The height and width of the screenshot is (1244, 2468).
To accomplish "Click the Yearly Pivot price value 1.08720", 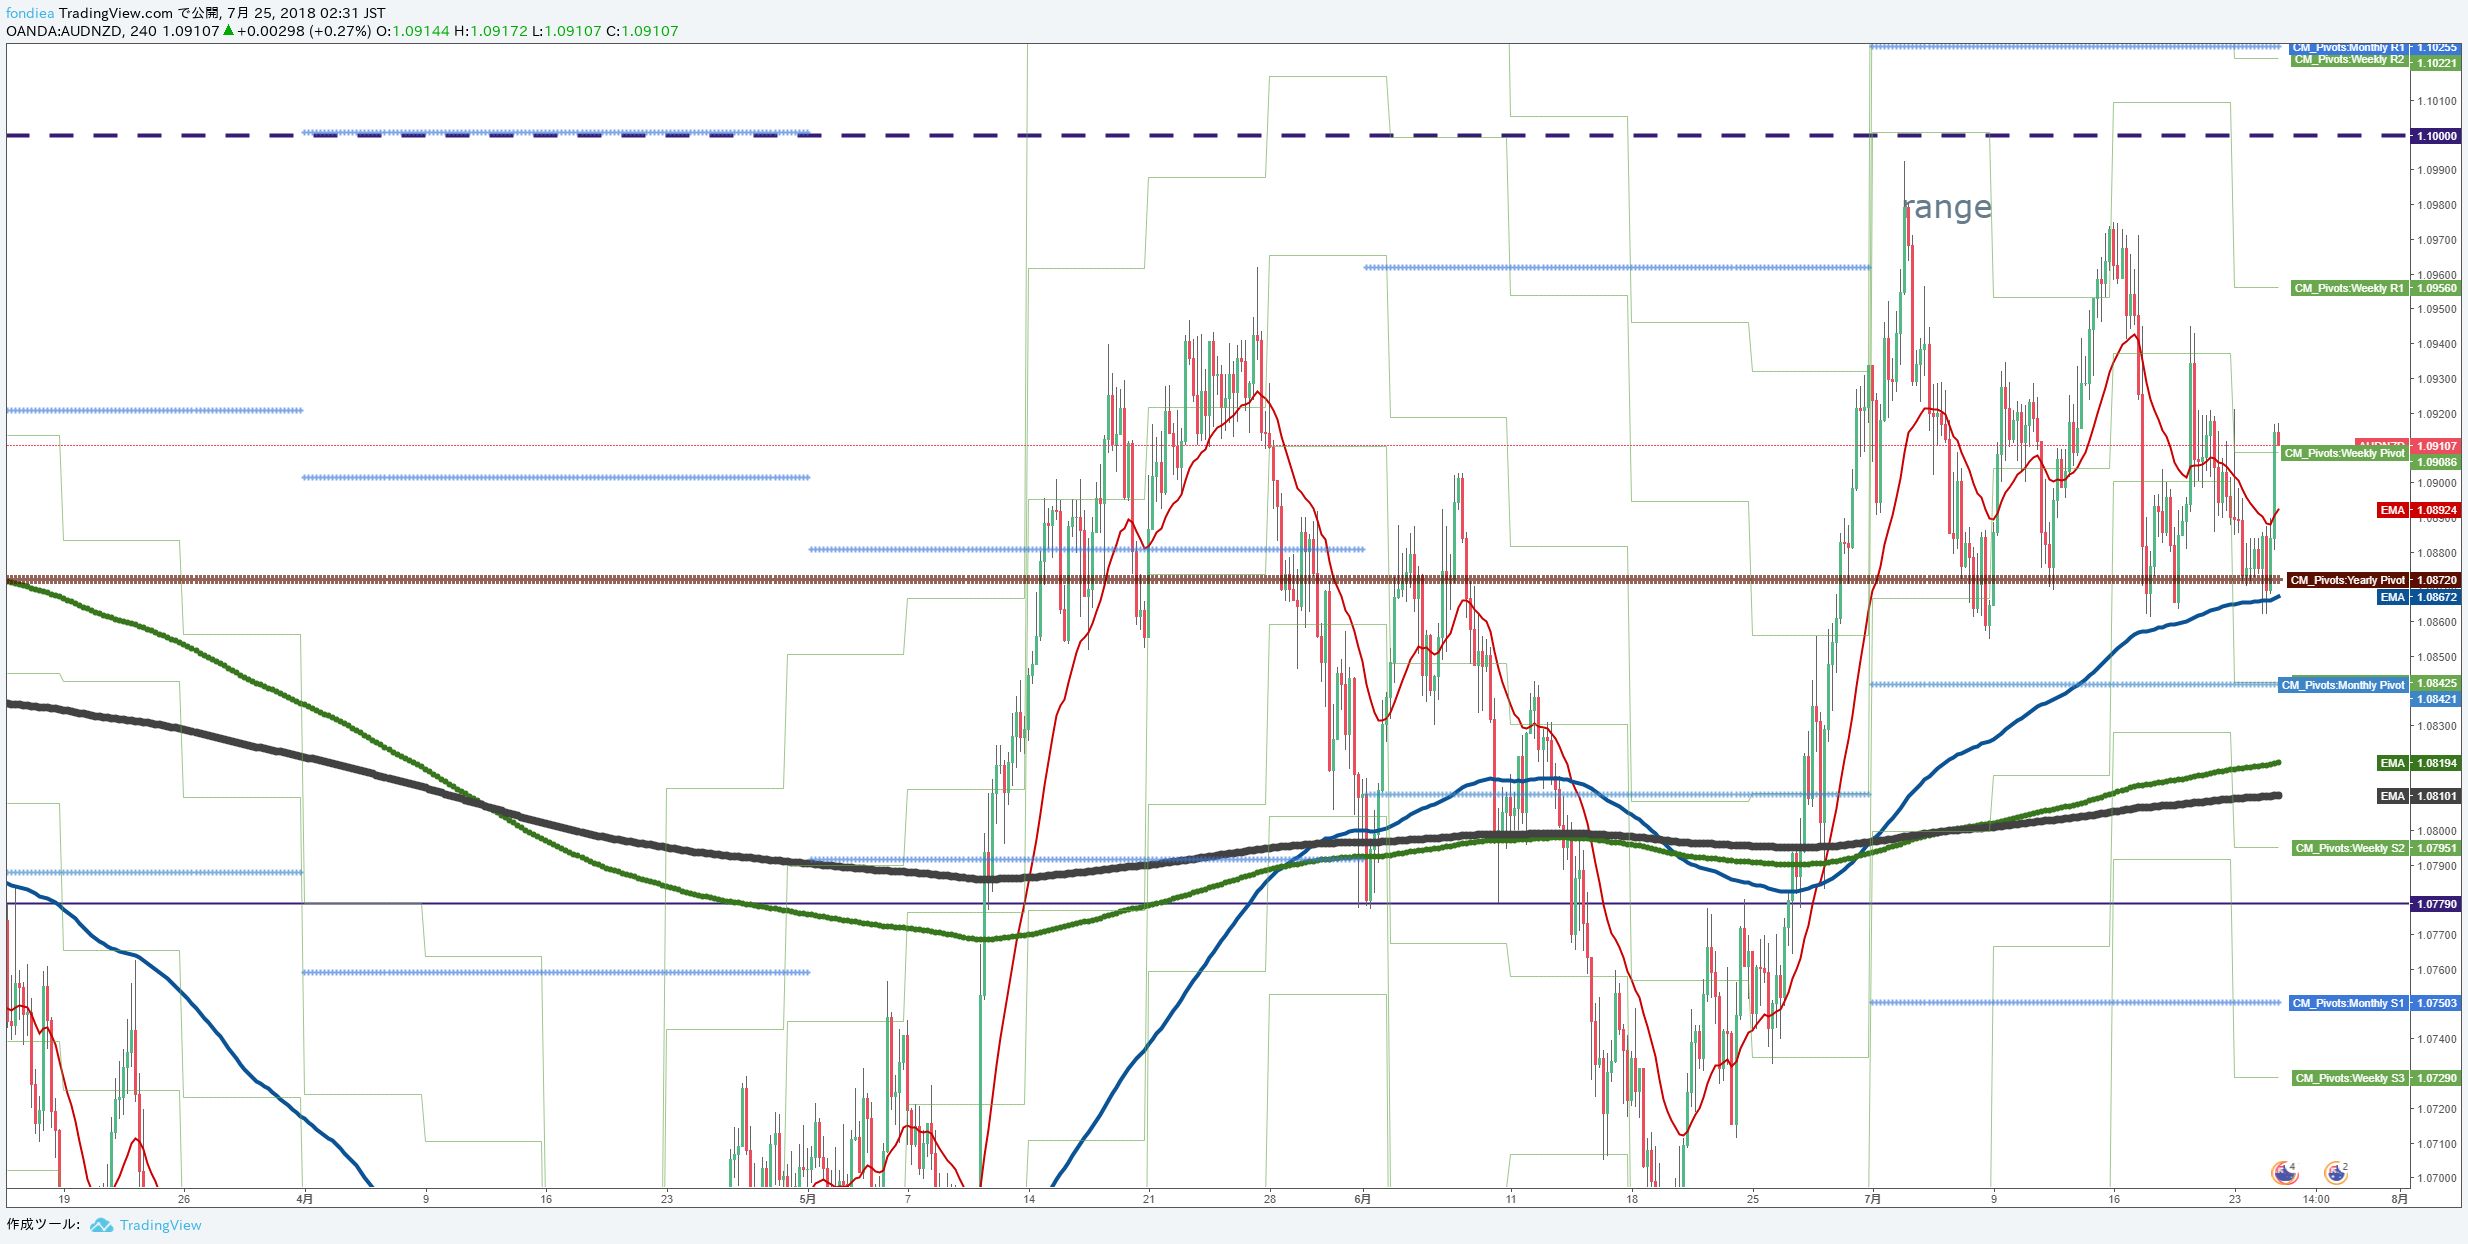I will [x=2436, y=580].
